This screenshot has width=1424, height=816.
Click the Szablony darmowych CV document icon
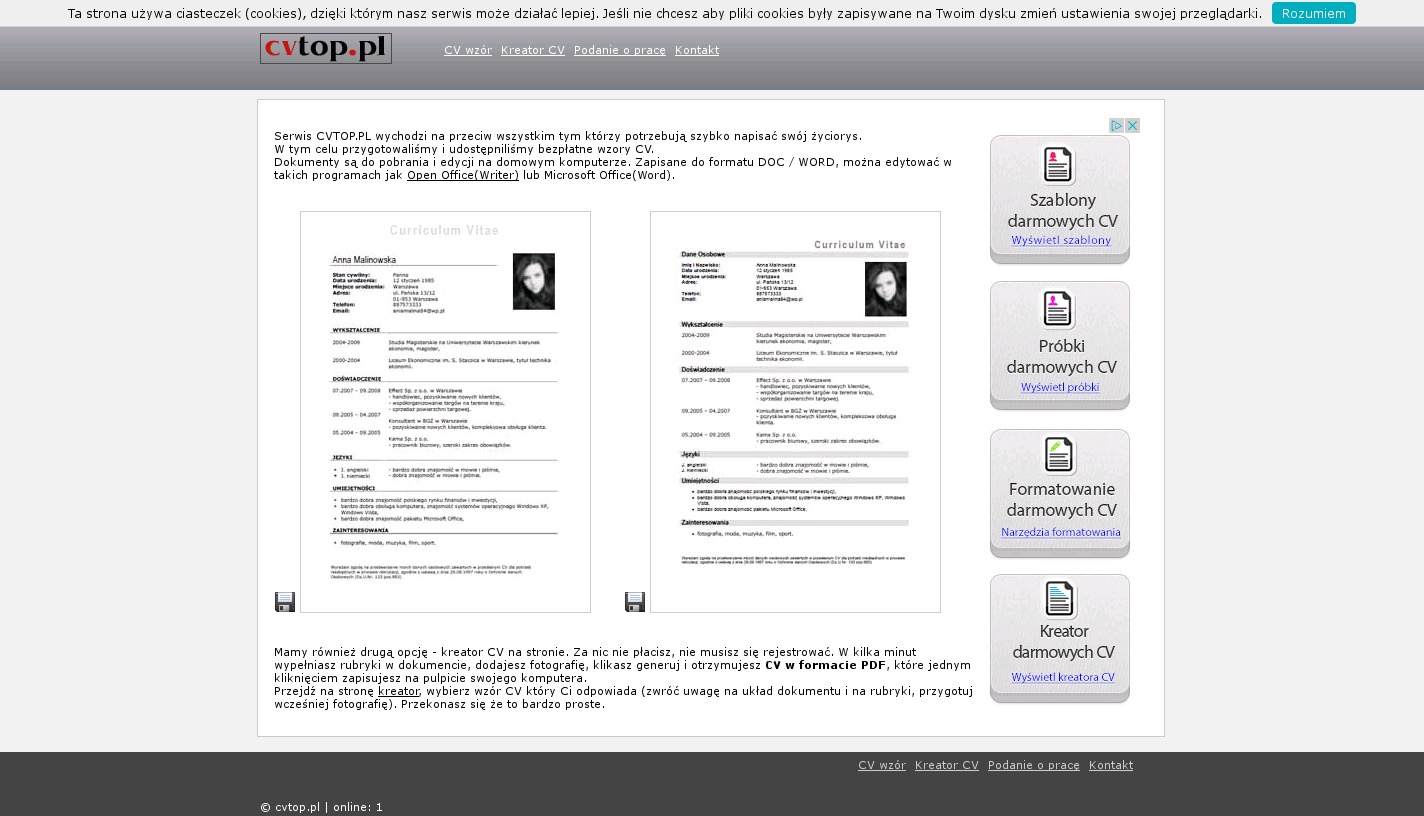[1058, 165]
